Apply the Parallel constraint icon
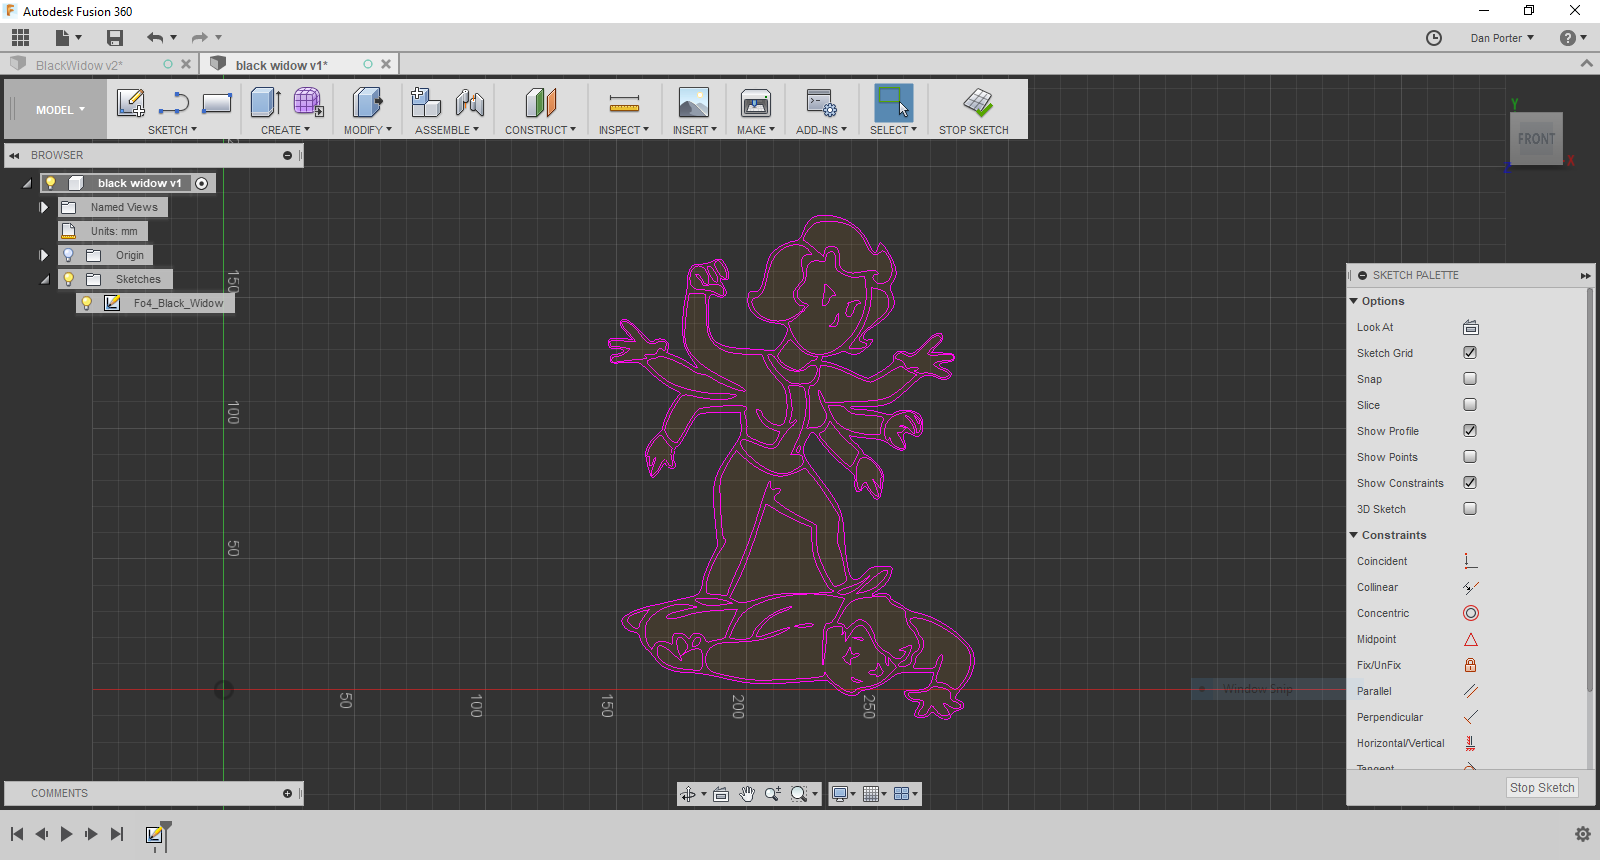Viewport: 1600px width, 860px height. click(1470, 691)
